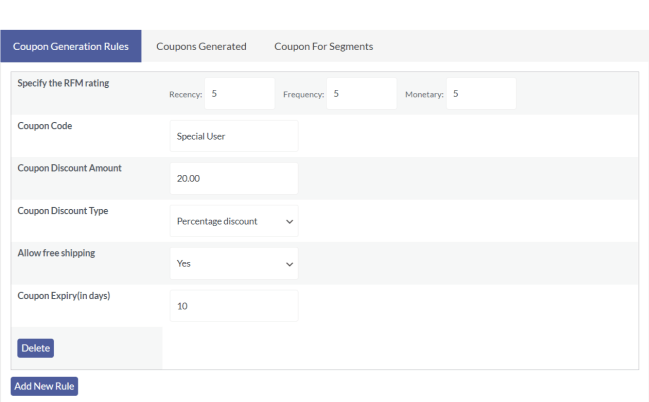This screenshot has width=649, height=402.
Task: Open the Allow free shipping dropdown
Action: 234,264
